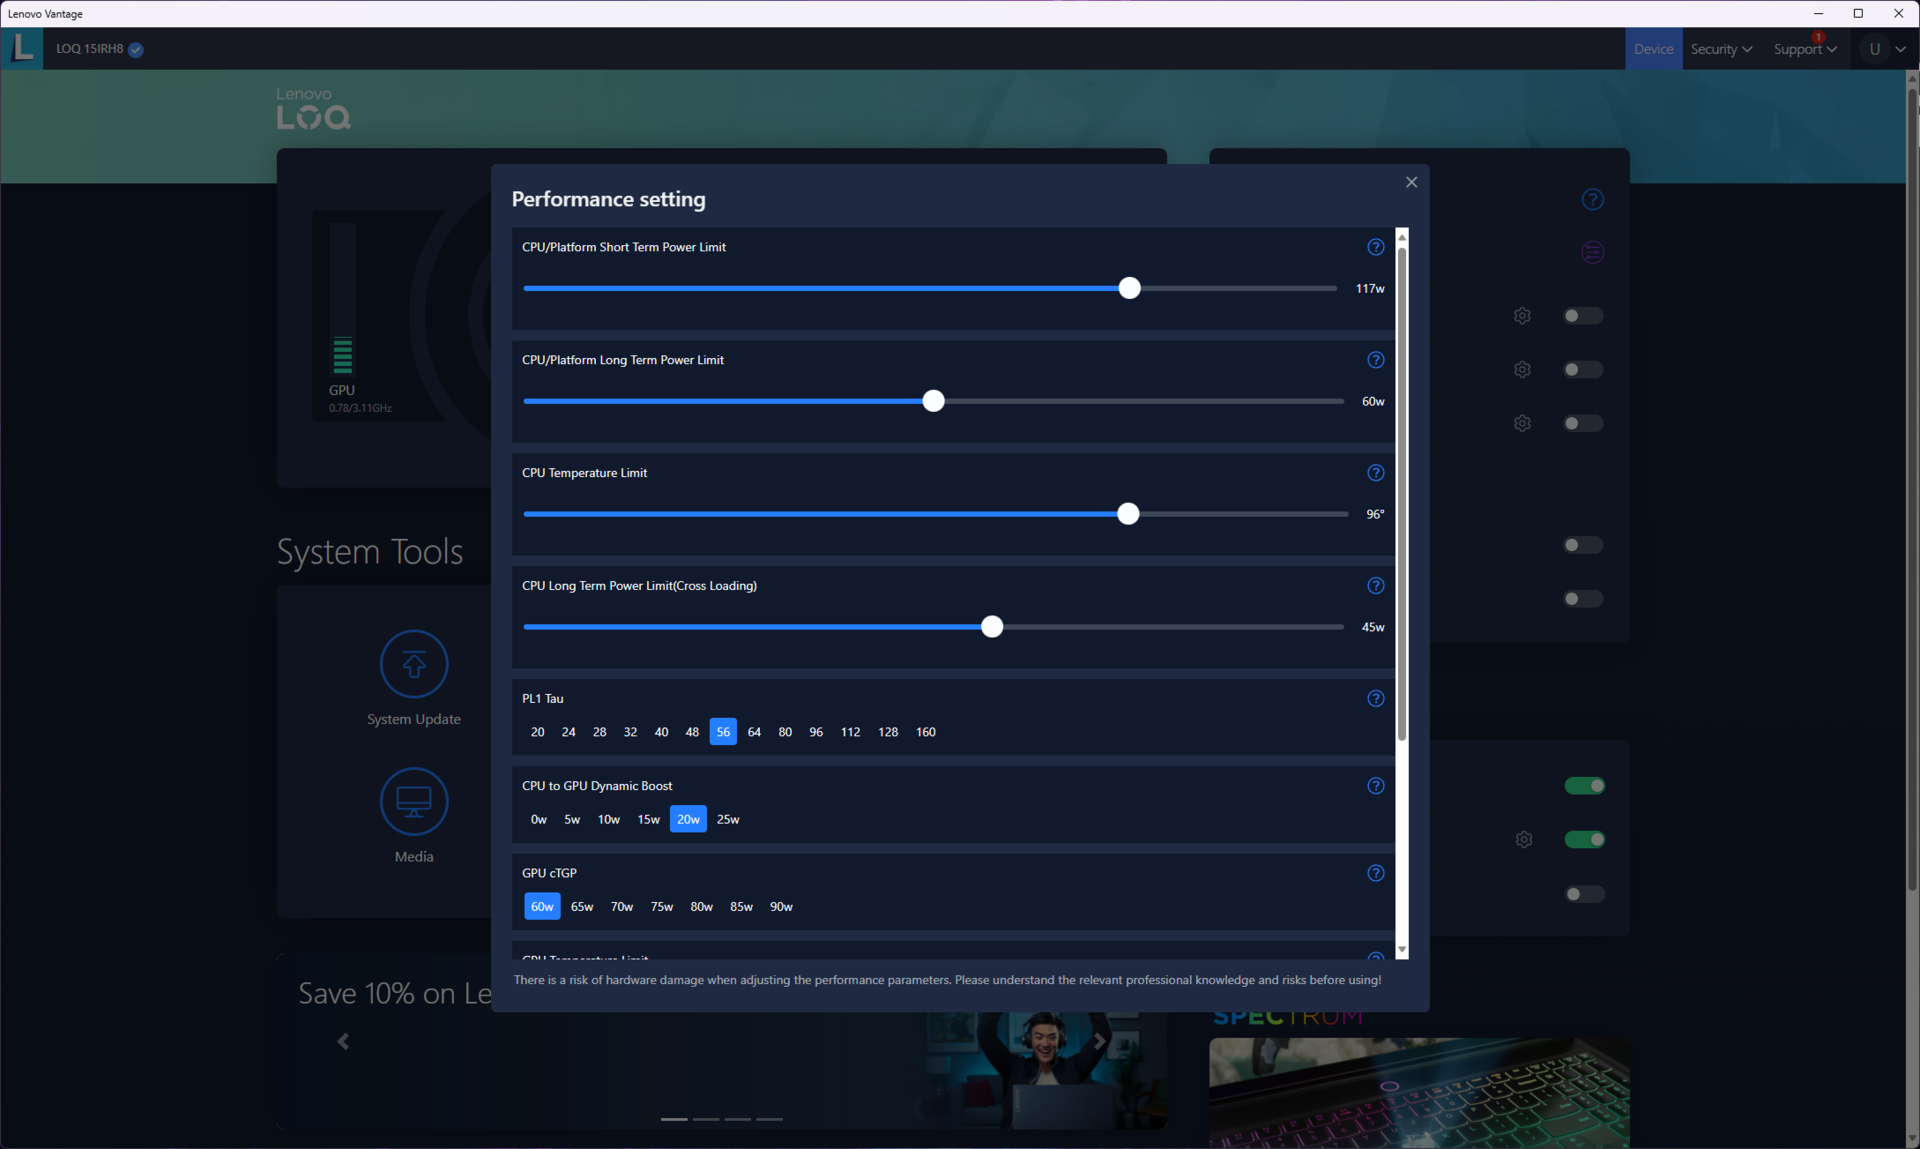
Task: Click the CPU/Platform Long Term Power Limit slider handle
Action: click(933, 401)
